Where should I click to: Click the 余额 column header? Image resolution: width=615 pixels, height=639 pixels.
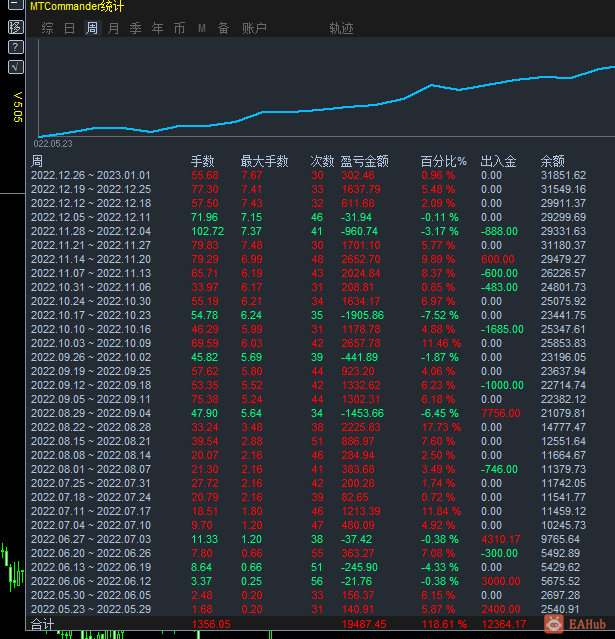(x=553, y=161)
